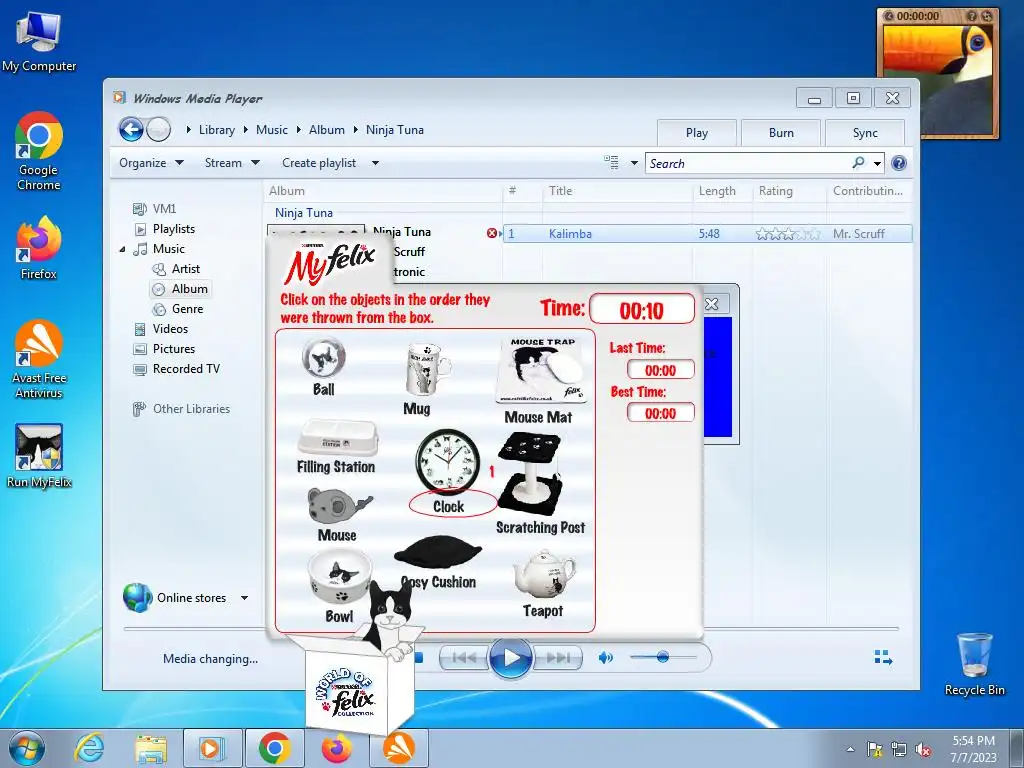Open view options dropdown arrow
This screenshot has height=768, width=1024.
(x=633, y=163)
